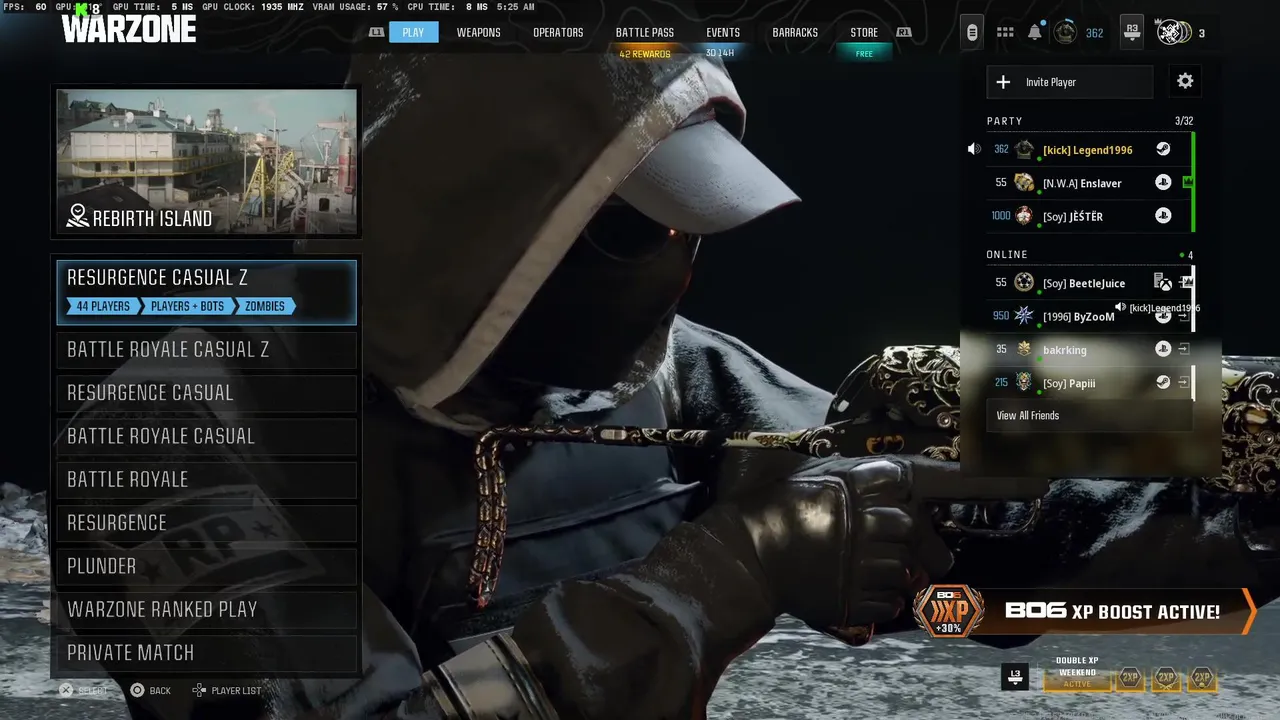Click the Invite Player button

click(x=1070, y=82)
